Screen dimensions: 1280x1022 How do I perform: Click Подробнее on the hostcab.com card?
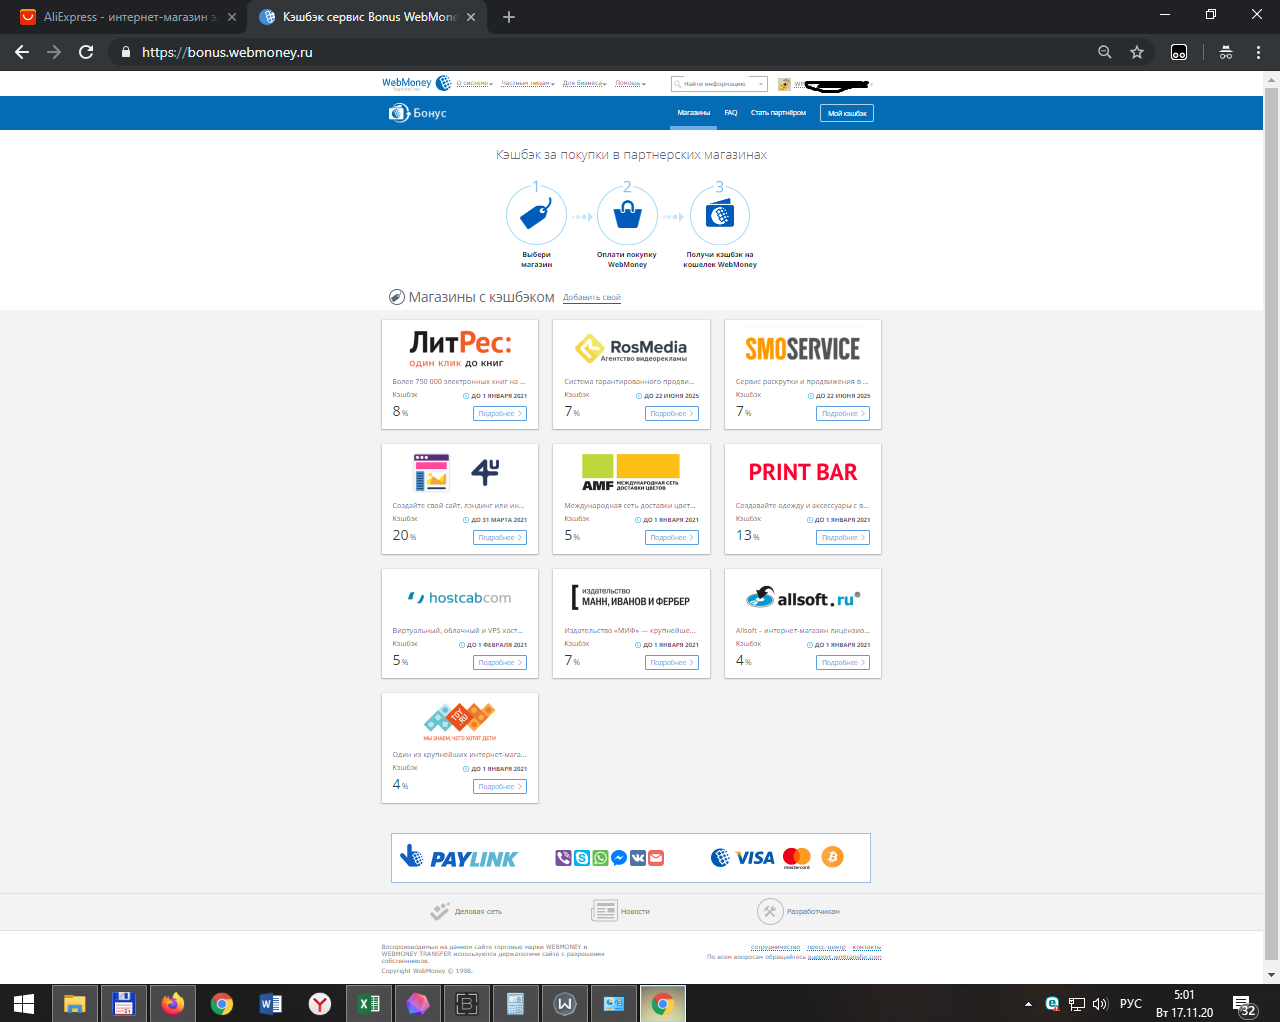(500, 662)
